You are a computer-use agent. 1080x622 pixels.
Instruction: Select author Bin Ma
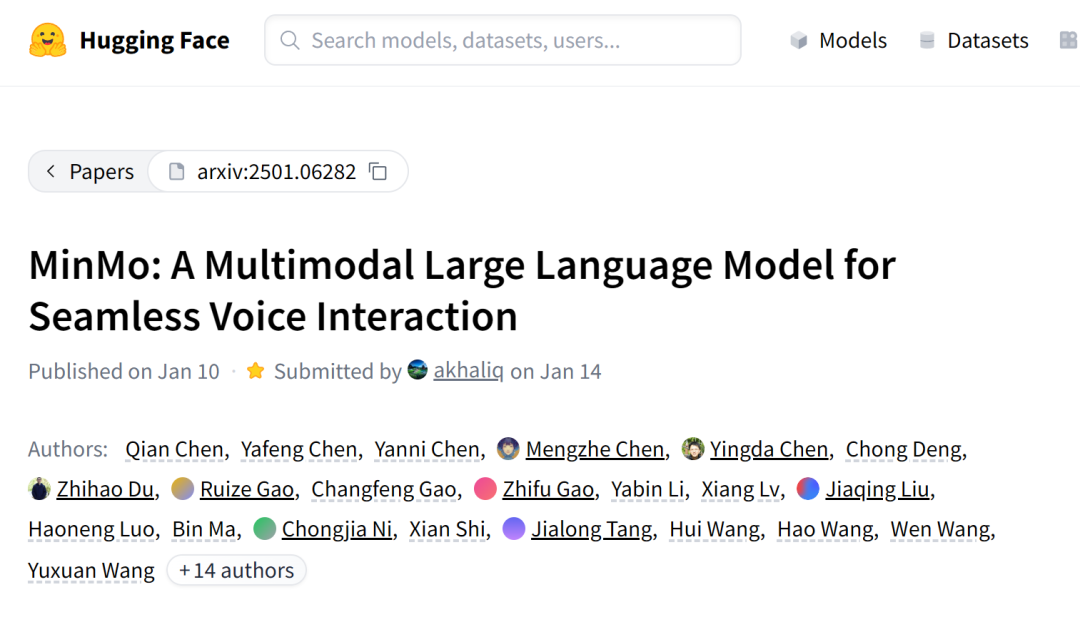point(204,529)
